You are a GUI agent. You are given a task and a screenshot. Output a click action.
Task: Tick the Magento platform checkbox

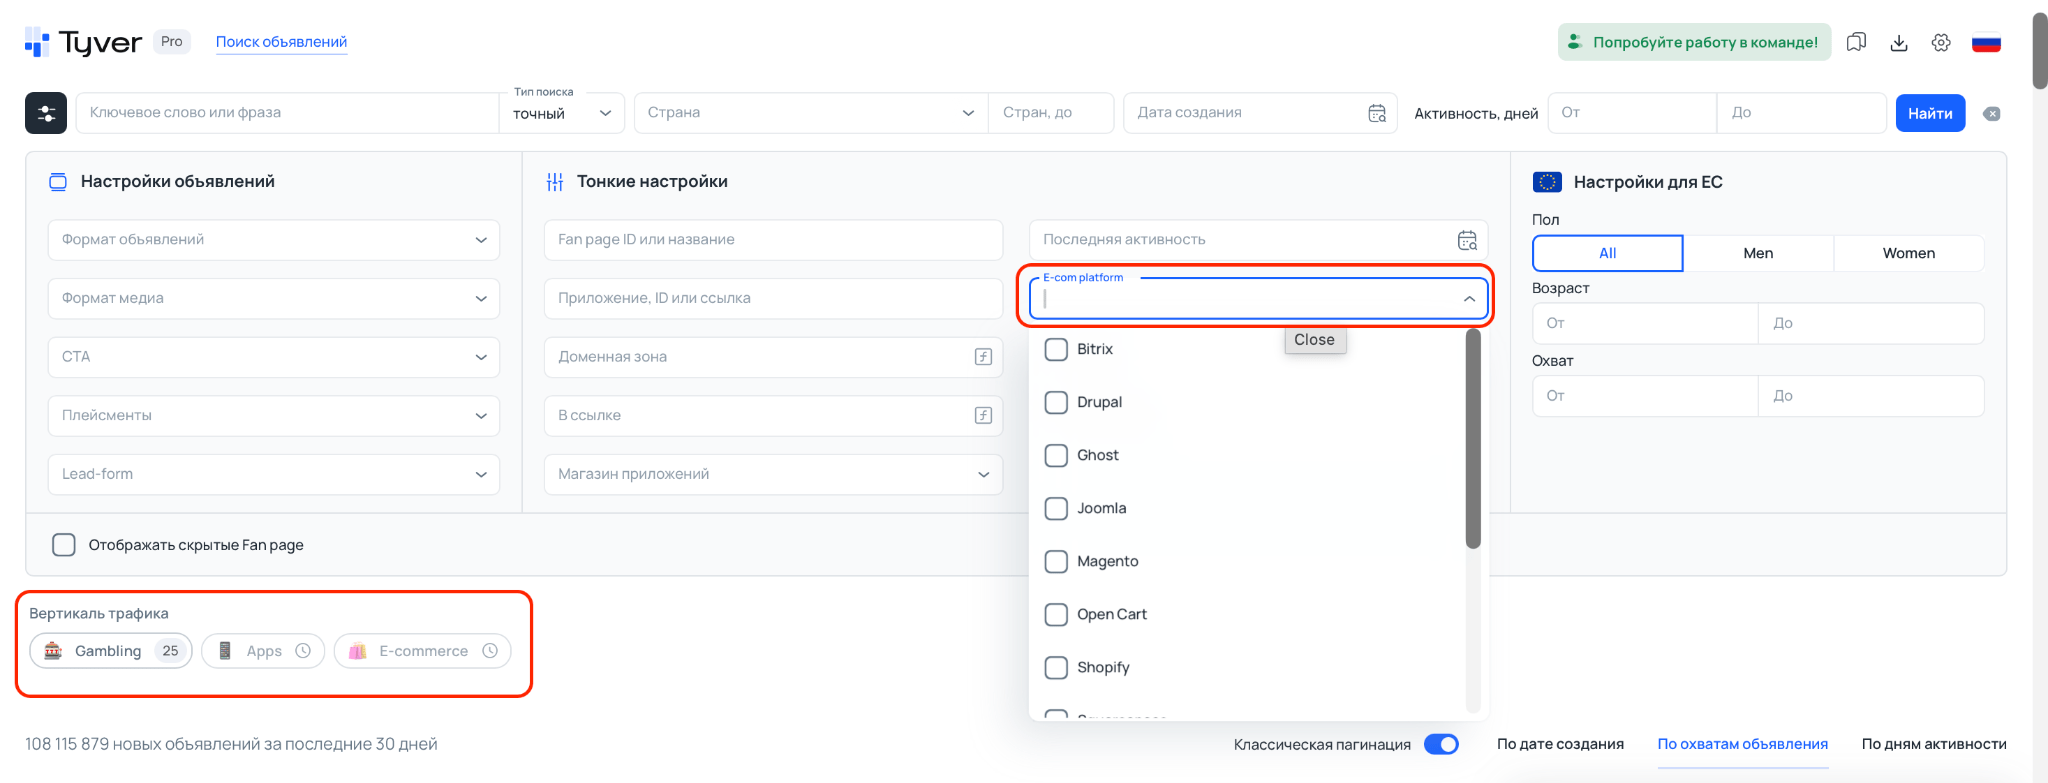(1056, 561)
